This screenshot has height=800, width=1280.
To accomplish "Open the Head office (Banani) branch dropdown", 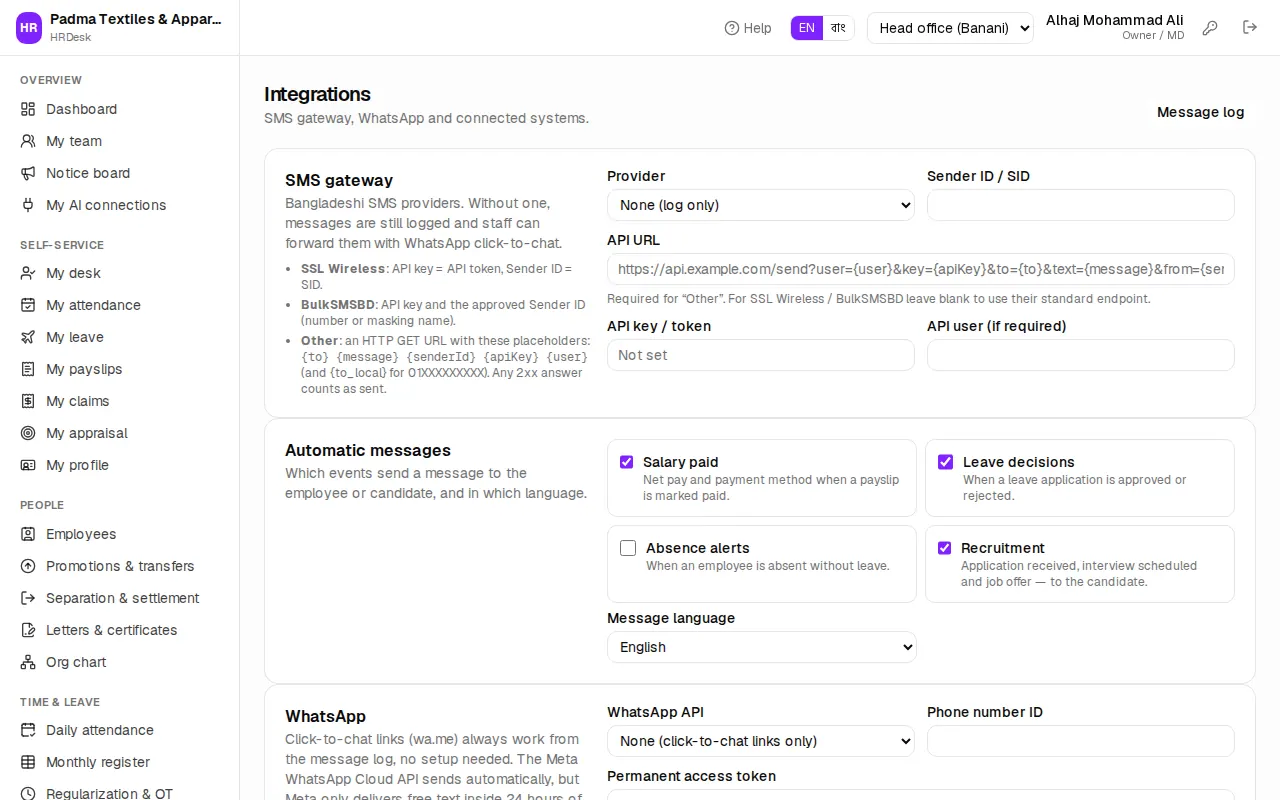I will tap(950, 28).
